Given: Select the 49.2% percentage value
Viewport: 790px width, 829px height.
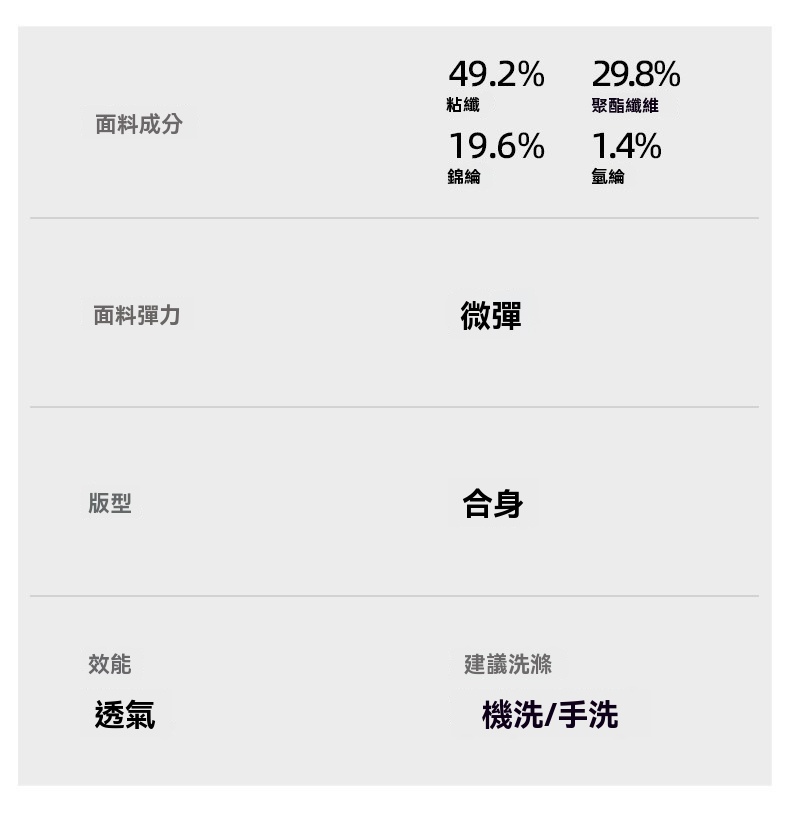Looking at the screenshot, I should pos(496,74).
